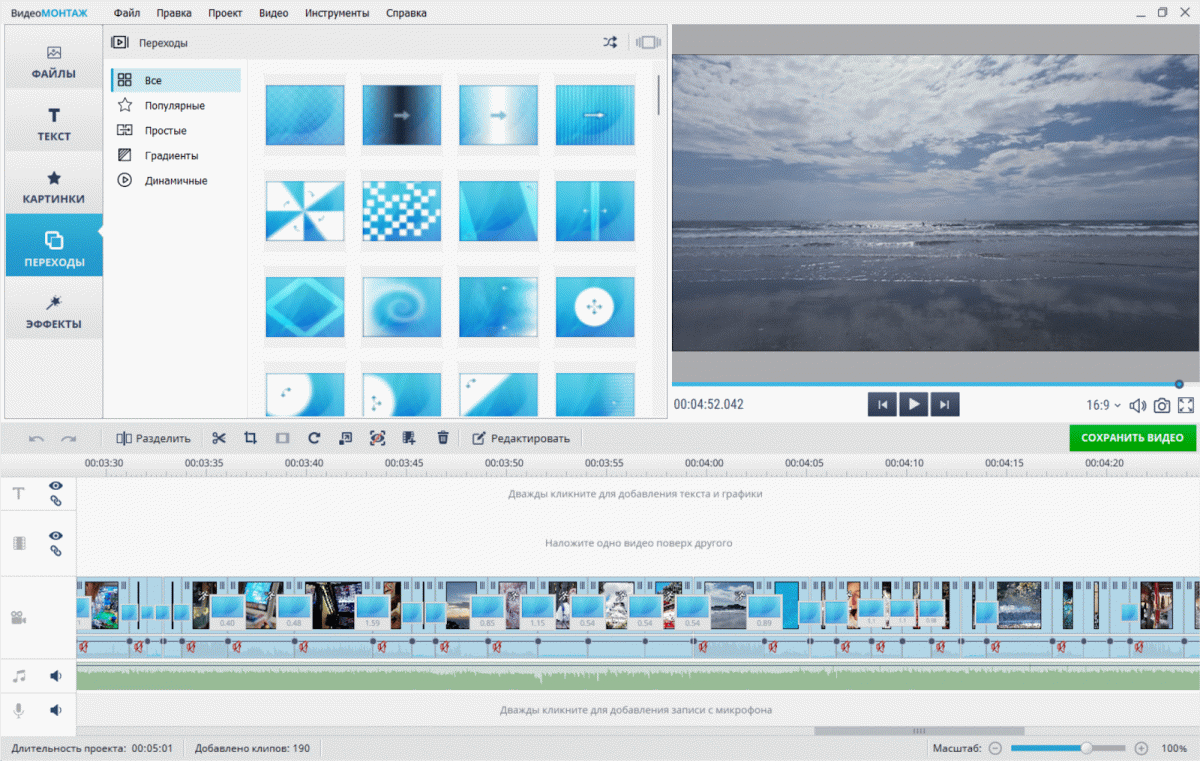Toggle text track visibility eye
This screenshot has height=761, width=1200.
pyautogui.click(x=56, y=486)
